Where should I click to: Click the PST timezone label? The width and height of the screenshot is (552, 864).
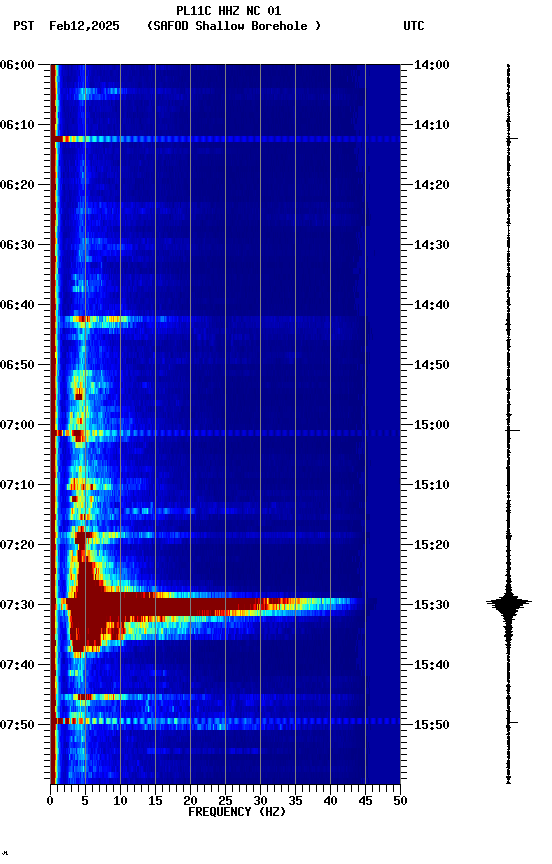point(24,26)
